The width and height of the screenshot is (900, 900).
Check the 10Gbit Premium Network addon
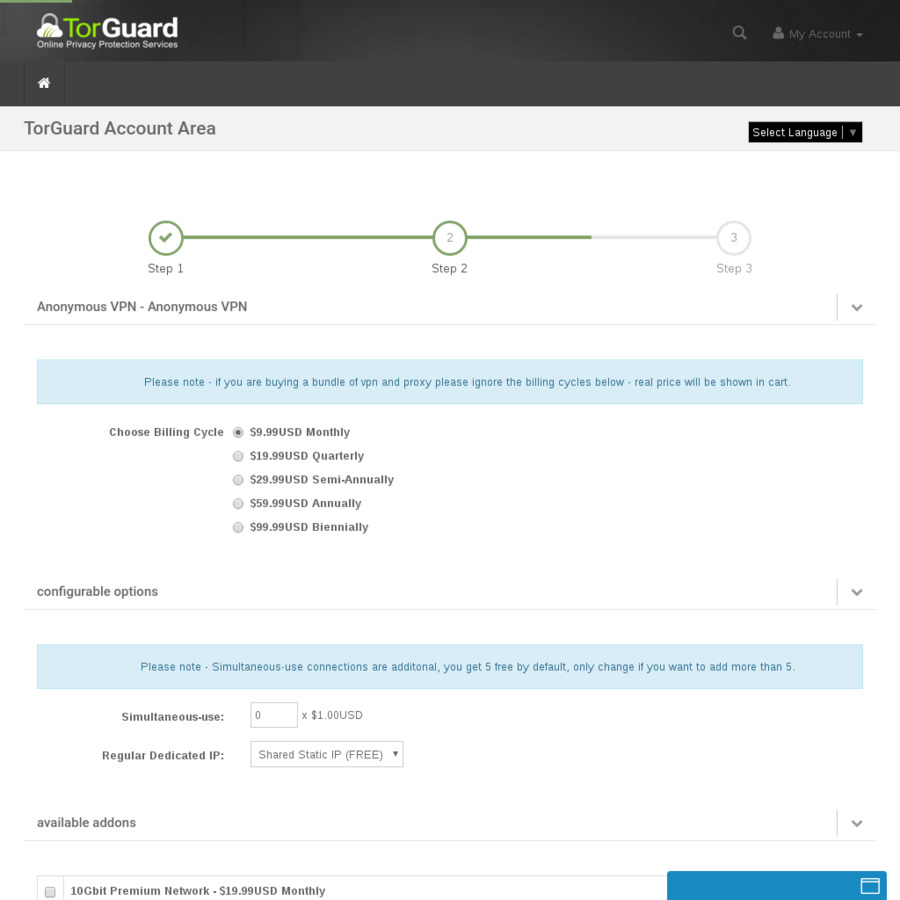pos(50,892)
